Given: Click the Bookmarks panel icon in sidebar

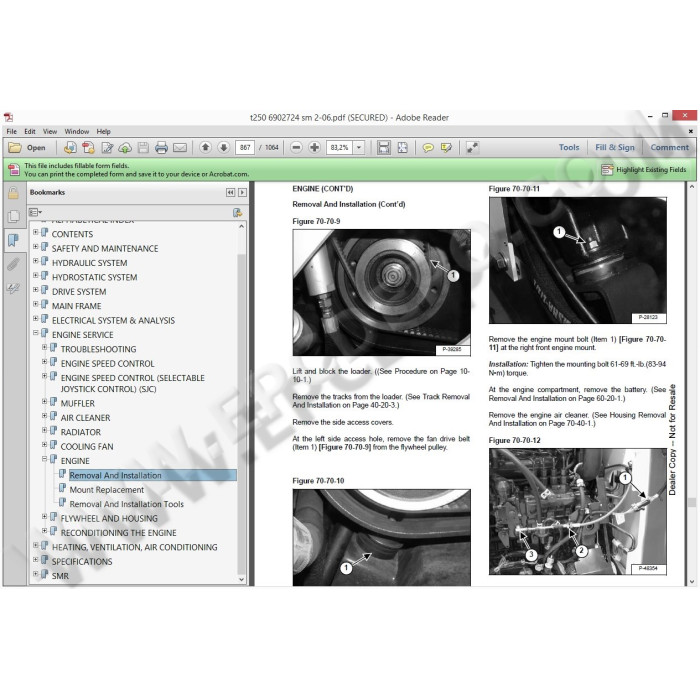Looking at the screenshot, I should point(13,240).
